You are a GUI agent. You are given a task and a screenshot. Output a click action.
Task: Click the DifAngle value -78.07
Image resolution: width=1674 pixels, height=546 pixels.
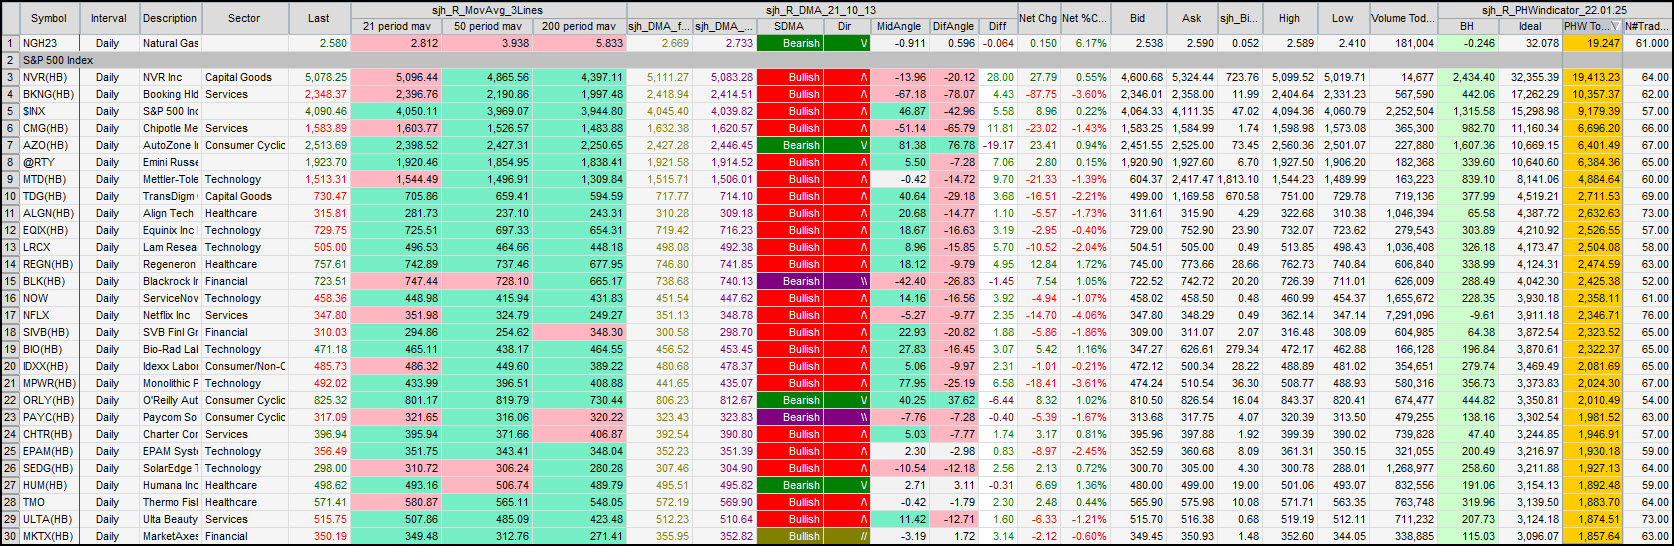pyautogui.click(x=953, y=94)
